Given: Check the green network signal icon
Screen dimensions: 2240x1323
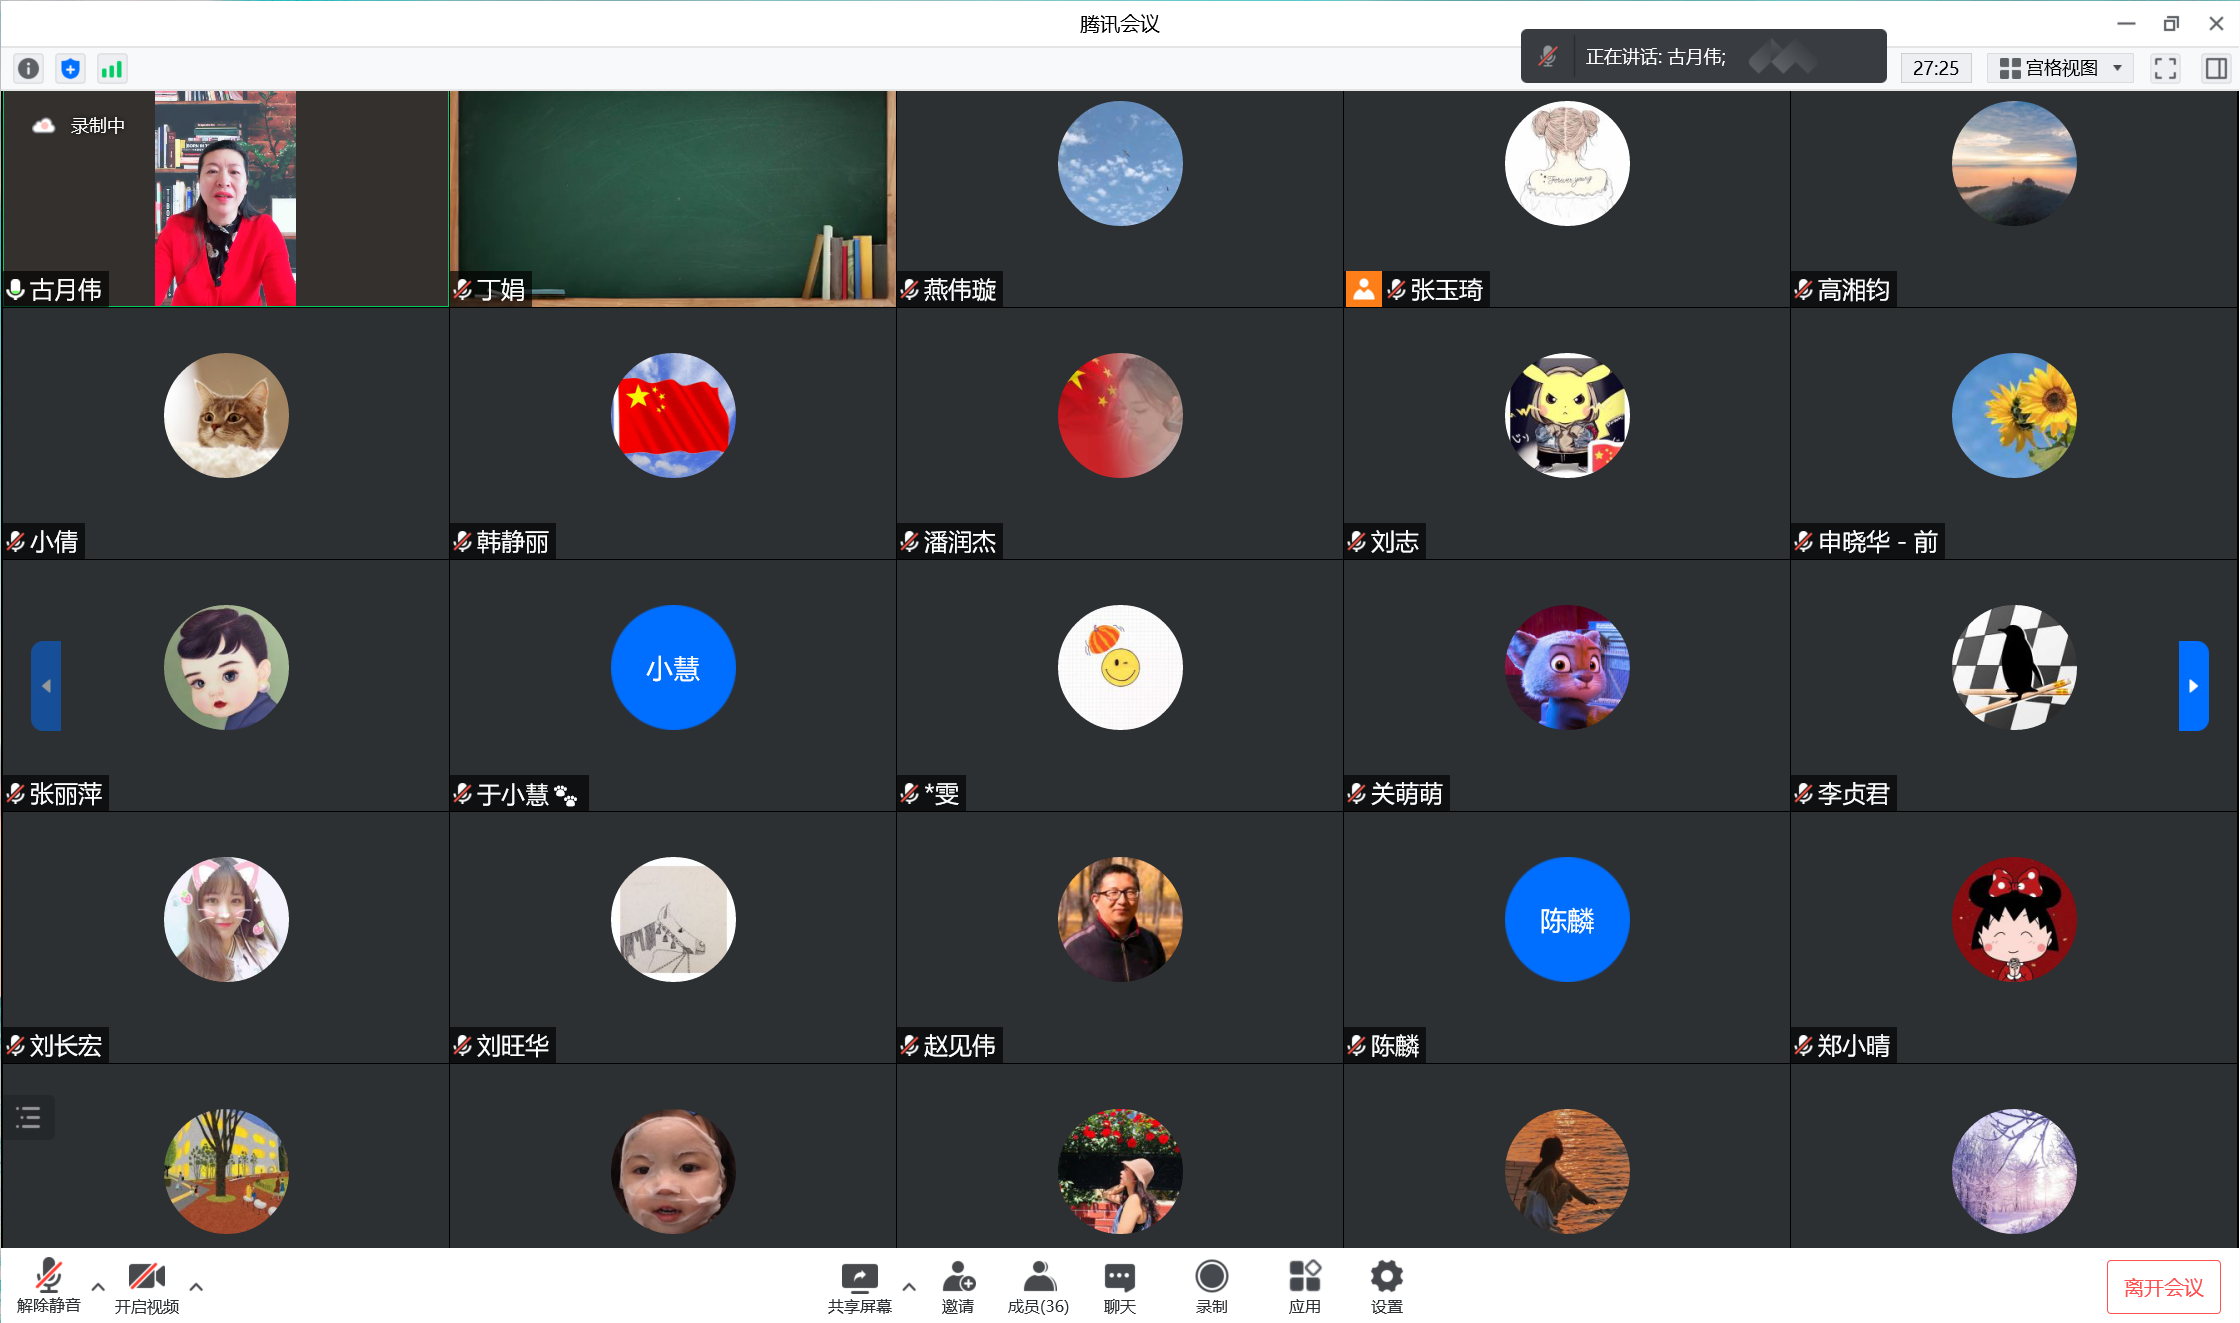Looking at the screenshot, I should (111, 68).
